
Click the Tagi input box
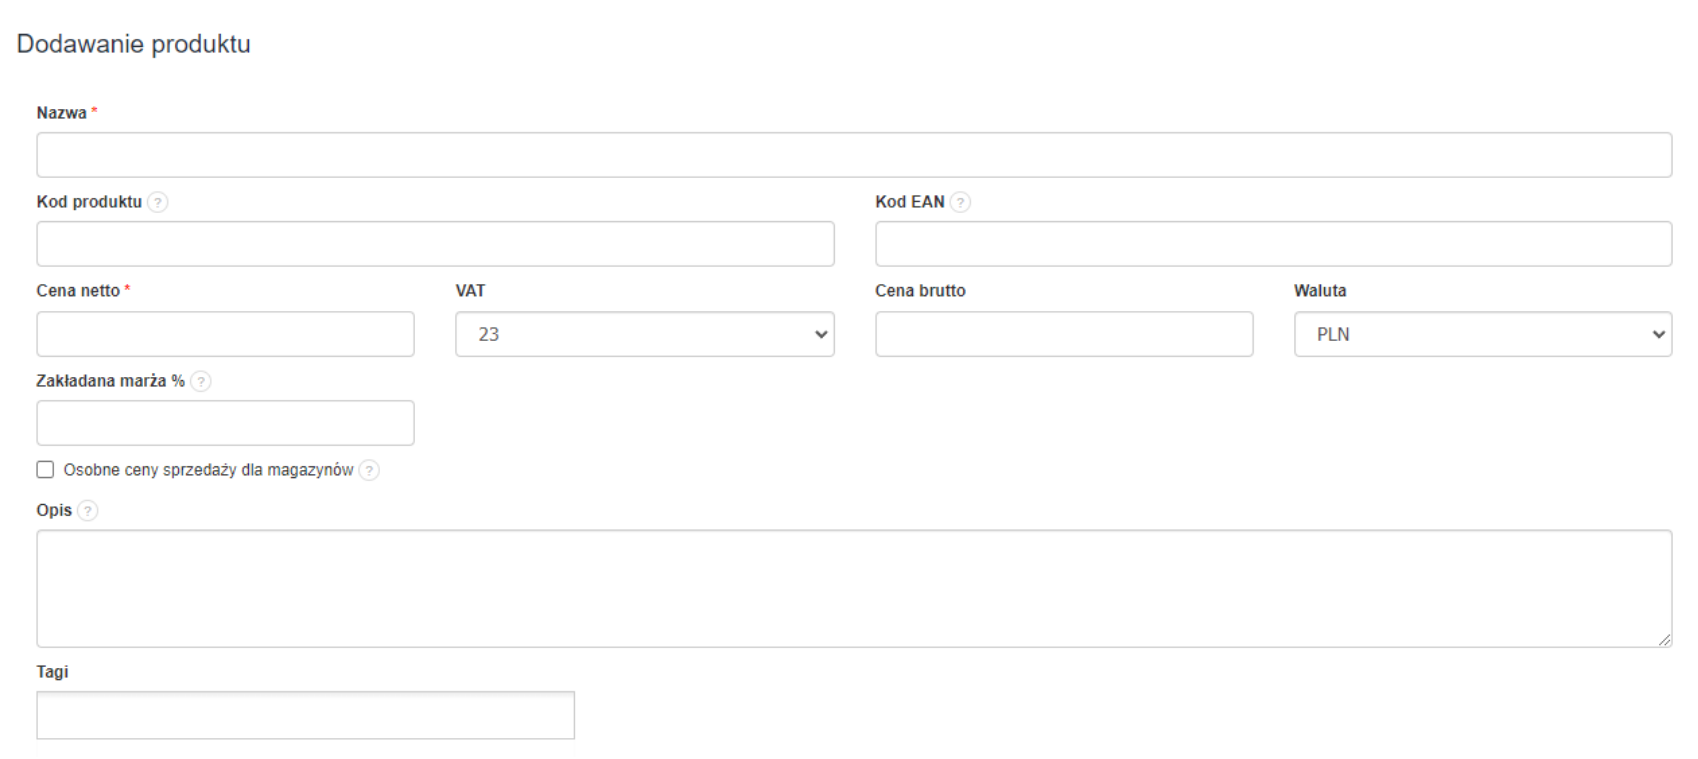(305, 715)
